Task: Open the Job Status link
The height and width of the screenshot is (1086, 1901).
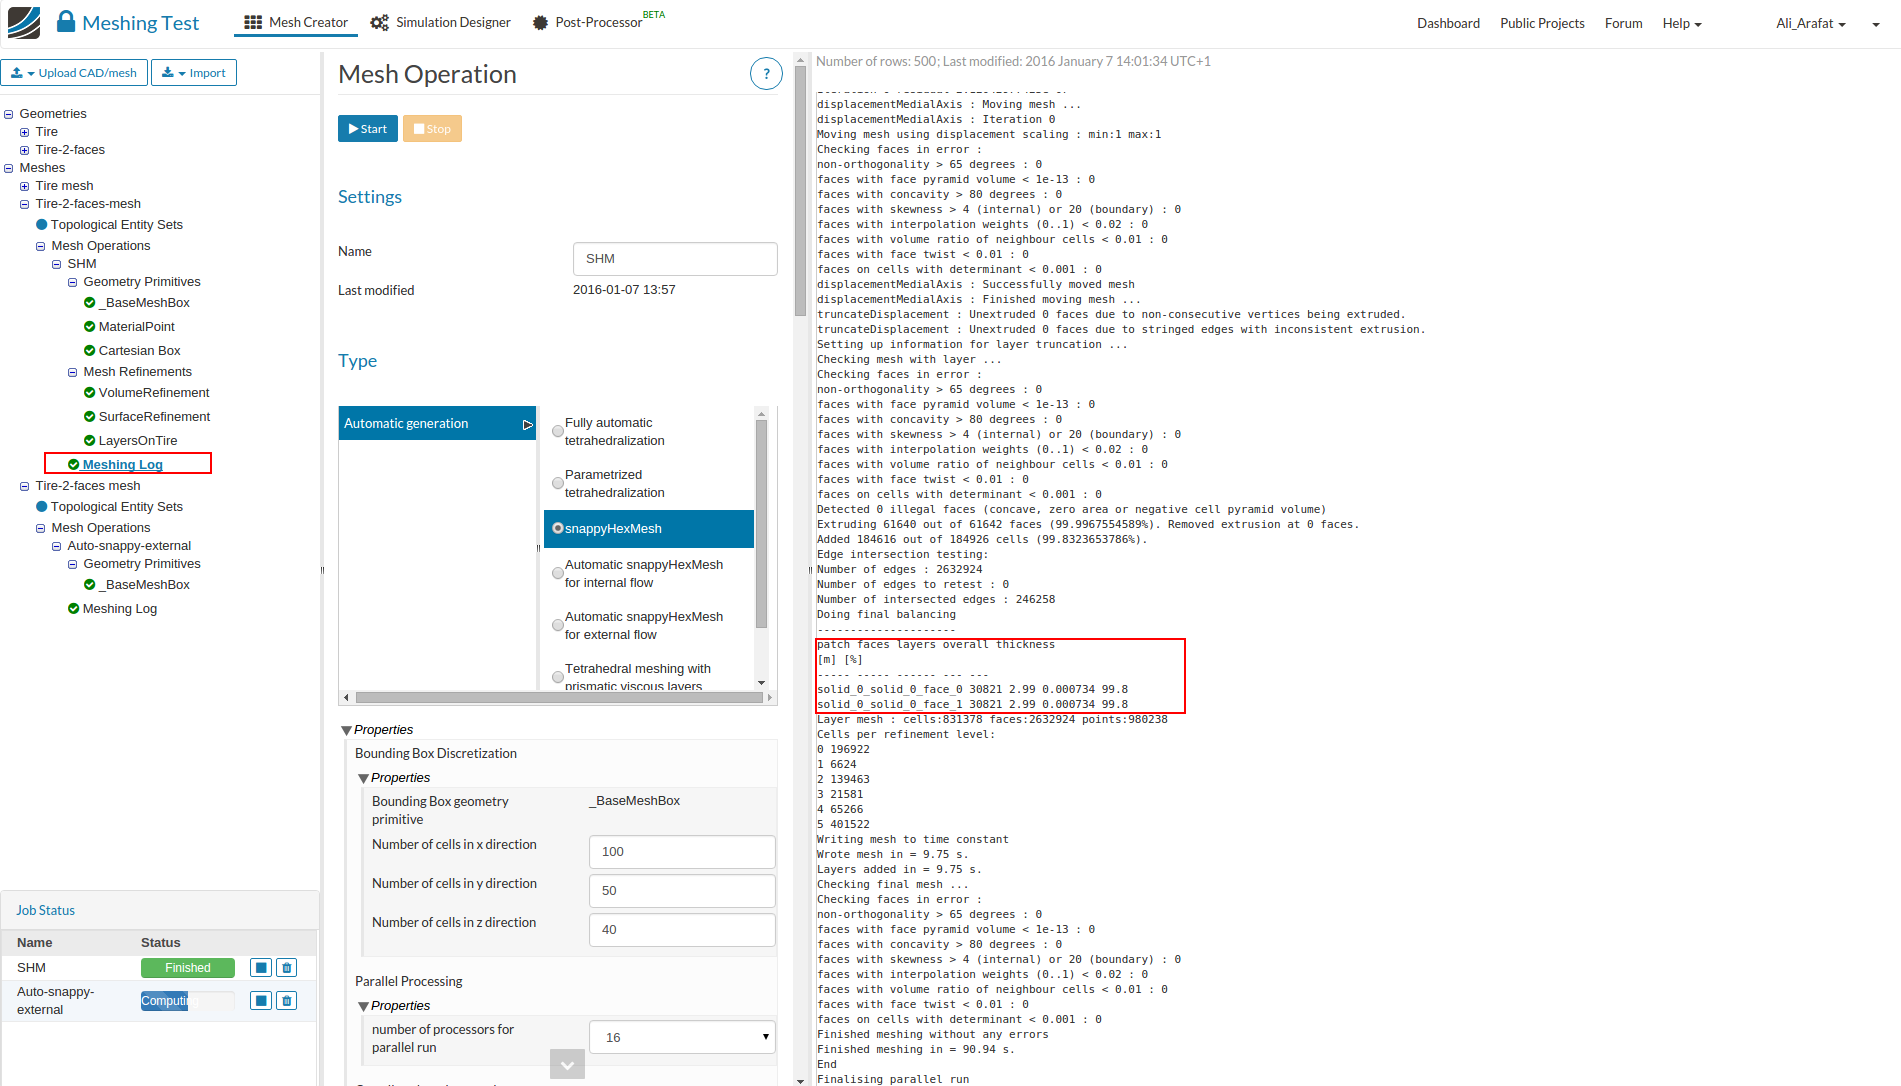Action: coord(46,910)
